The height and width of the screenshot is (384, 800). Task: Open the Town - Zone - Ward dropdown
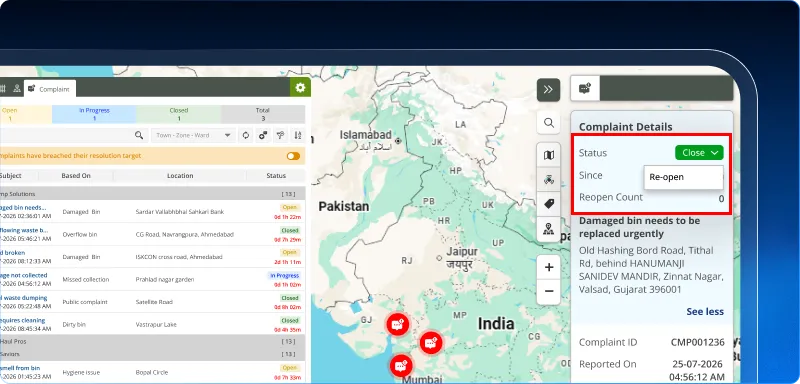pyautogui.click(x=193, y=136)
